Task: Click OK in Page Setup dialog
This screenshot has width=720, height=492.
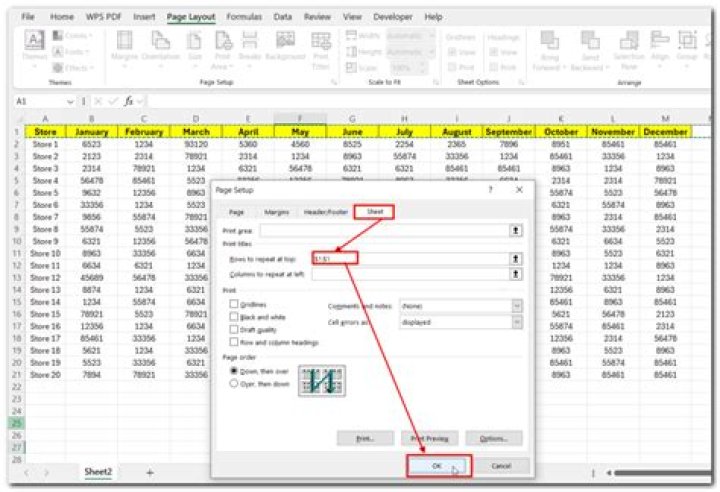Action: pos(438,466)
